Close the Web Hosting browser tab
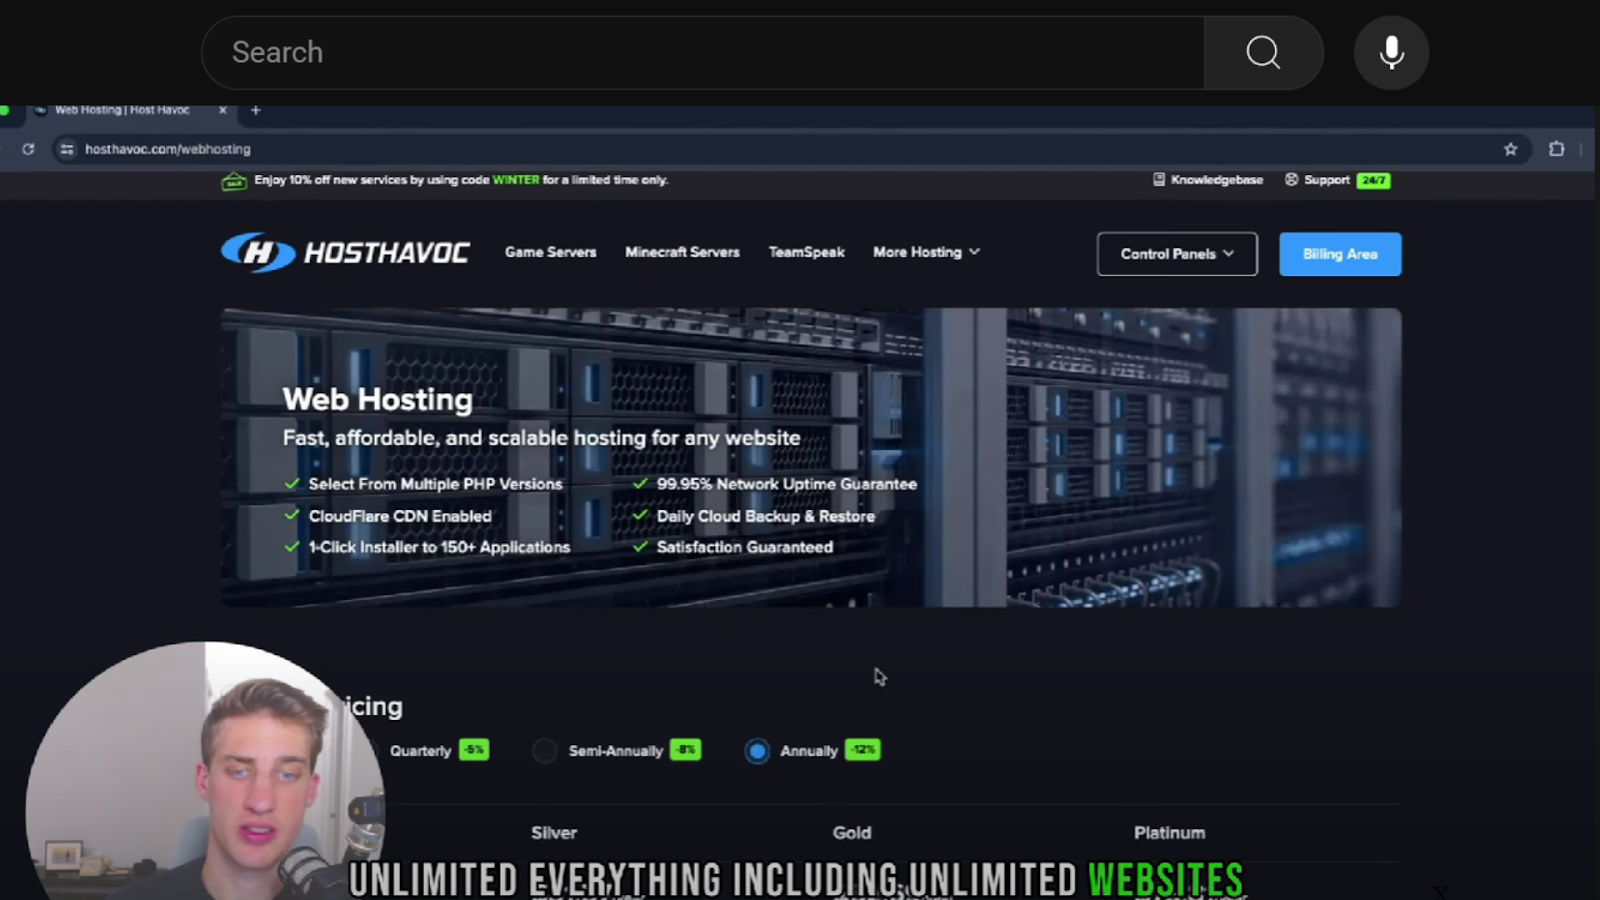The height and width of the screenshot is (900, 1600). tap(223, 110)
